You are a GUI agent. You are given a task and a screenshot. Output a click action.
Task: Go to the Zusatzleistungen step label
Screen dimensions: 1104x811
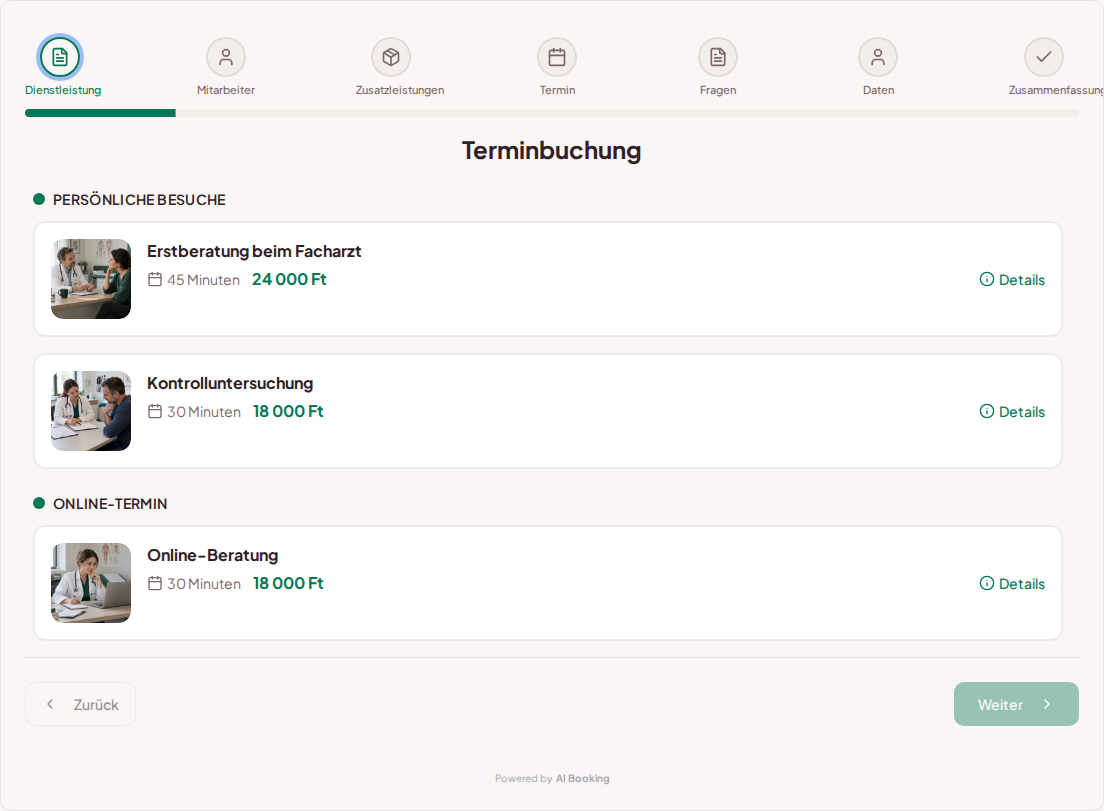400,90
